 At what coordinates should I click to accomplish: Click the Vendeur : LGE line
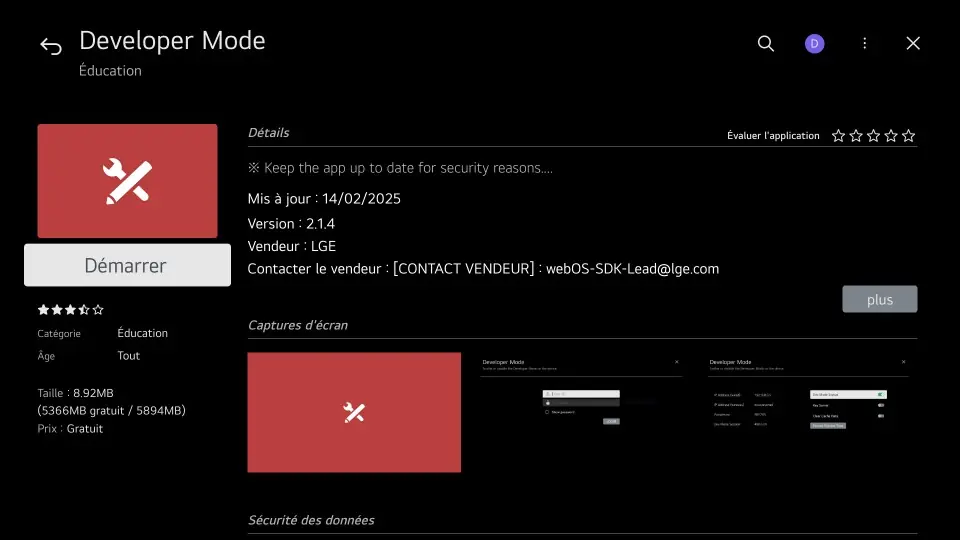[x=291, y=246]
